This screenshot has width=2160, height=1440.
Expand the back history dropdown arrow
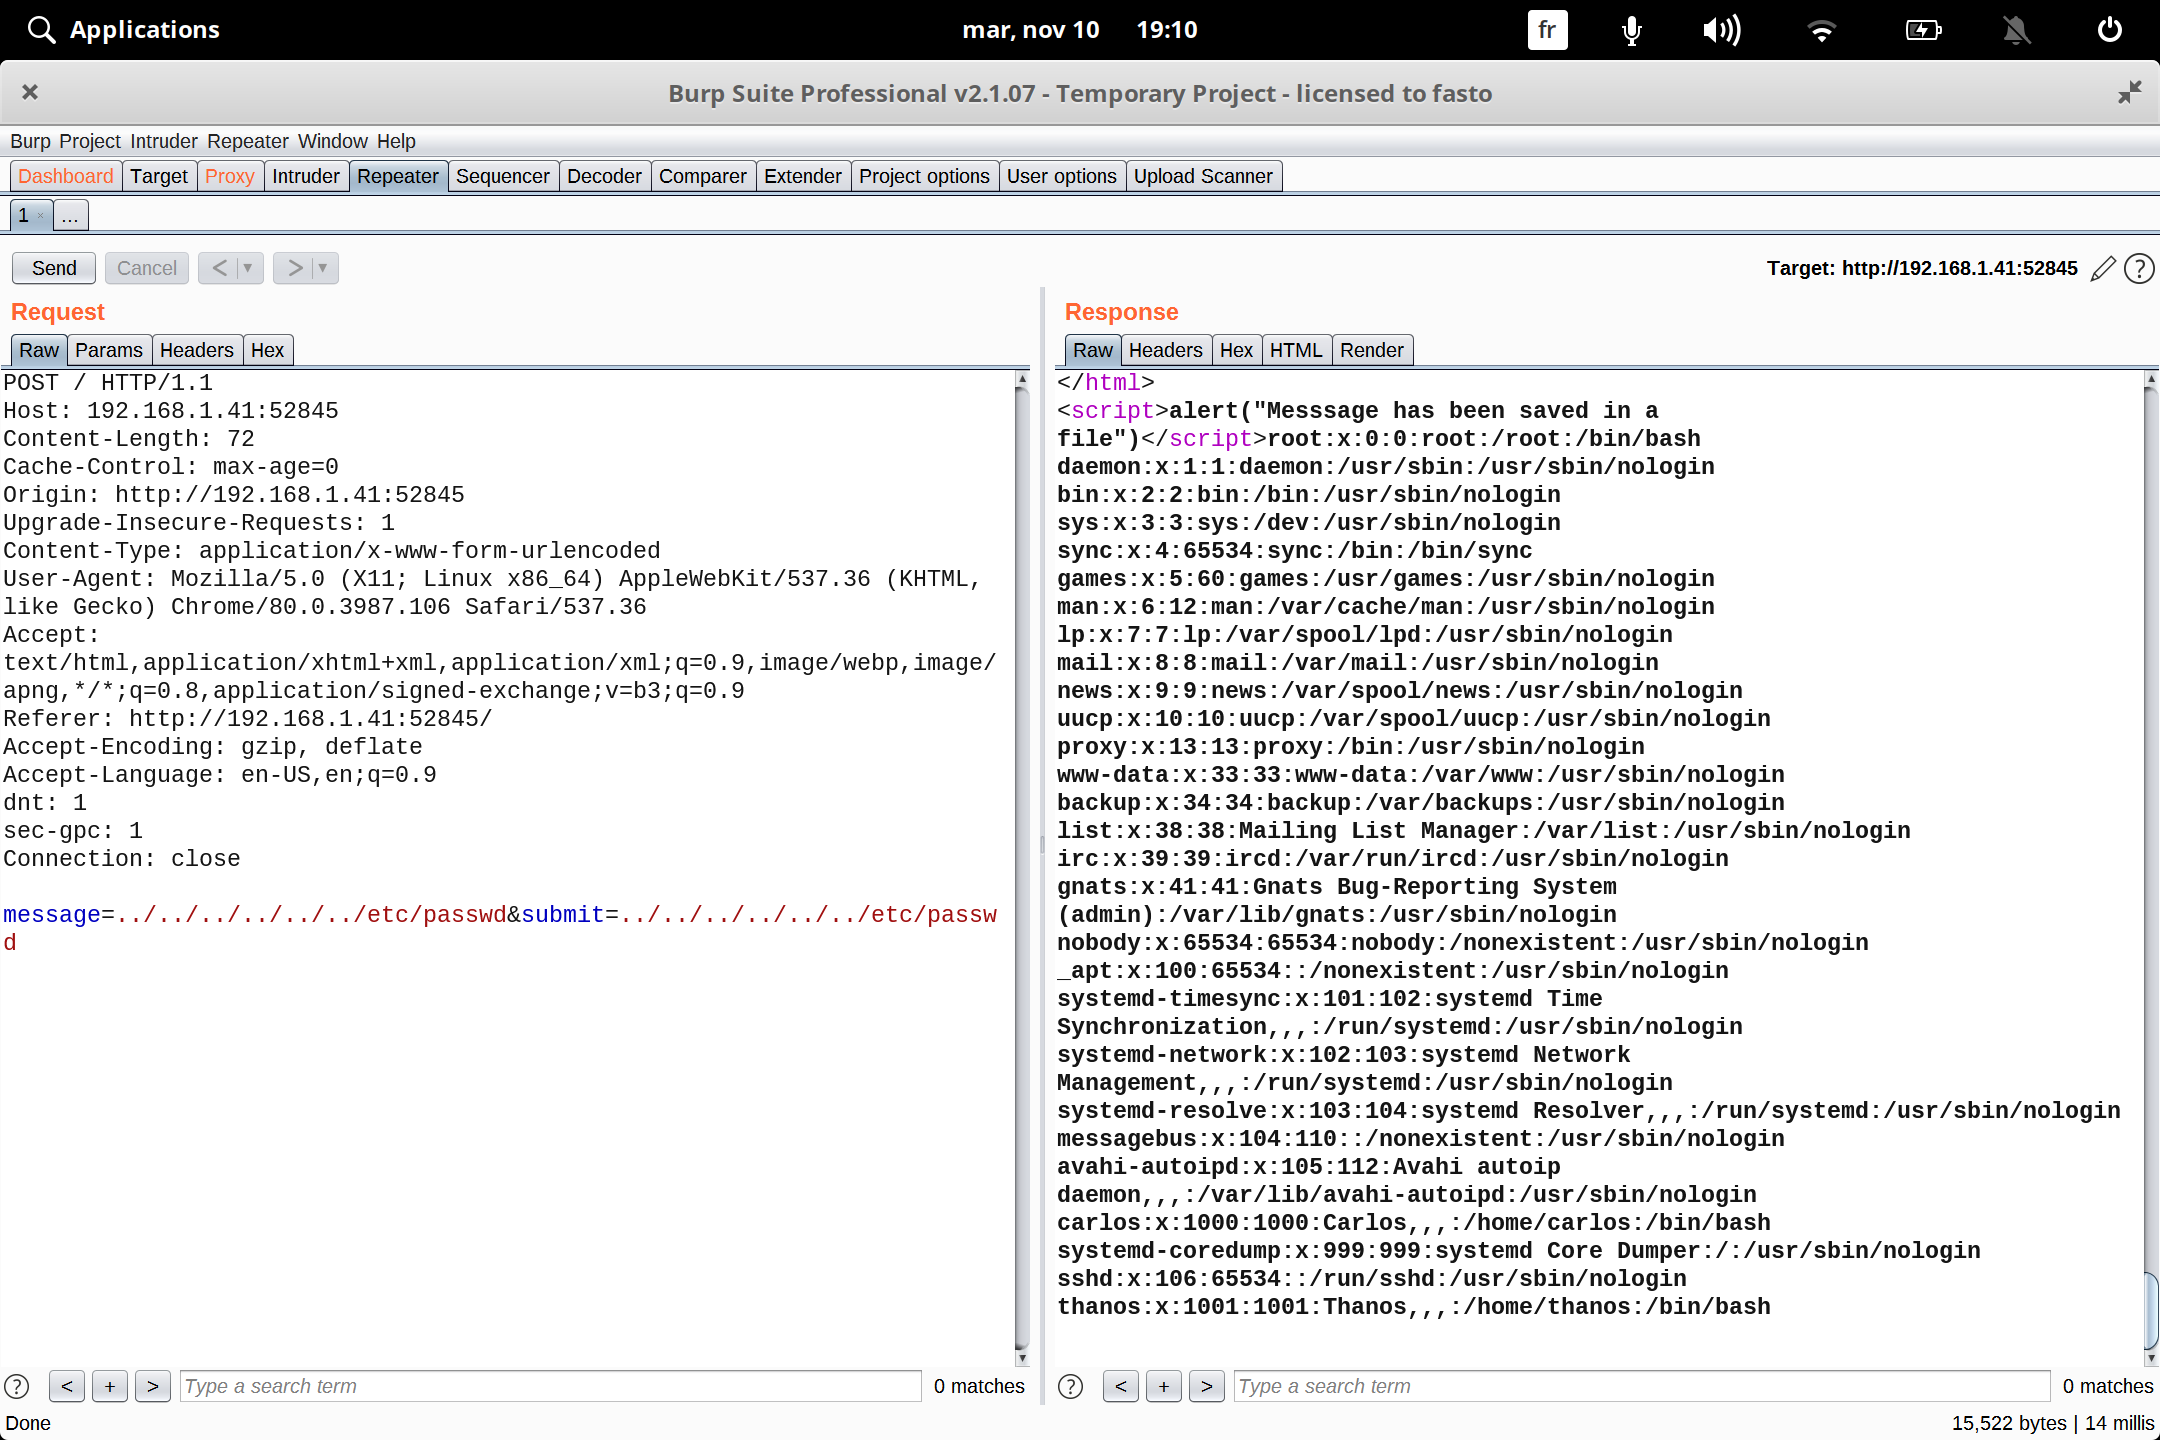[248, 268]
